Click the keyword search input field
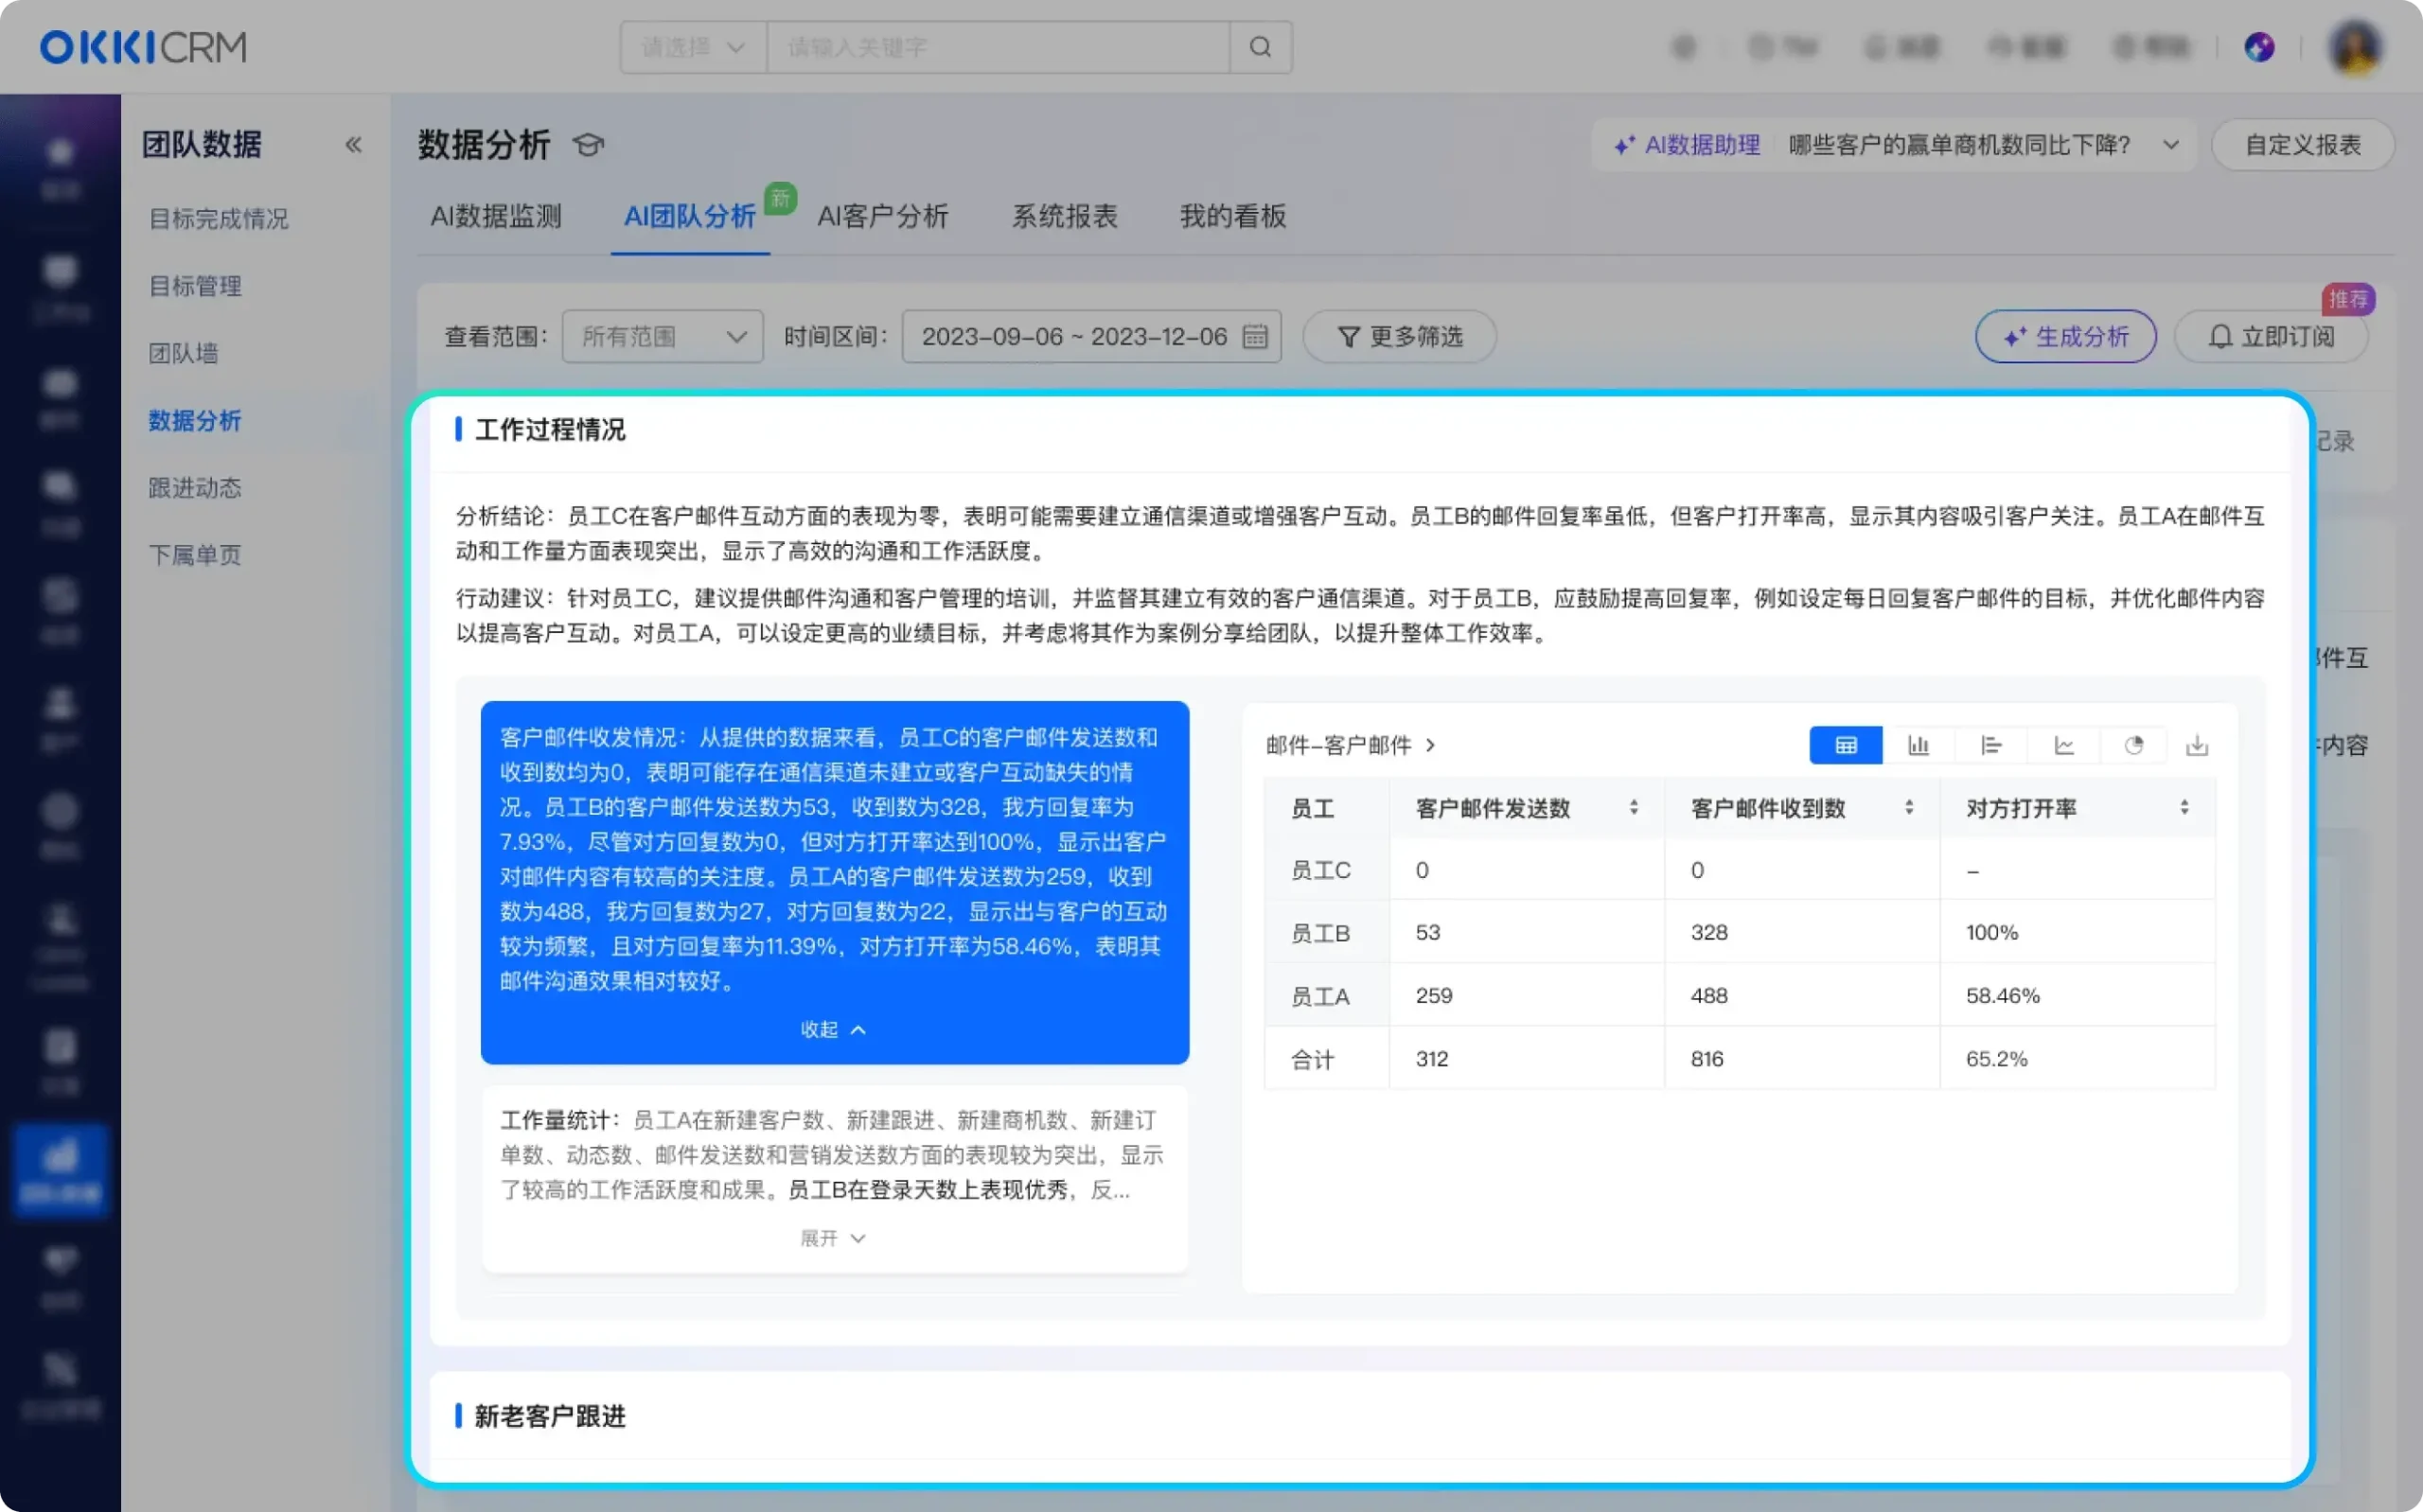Viewport: 2423px width, 1512px height. 999,47
